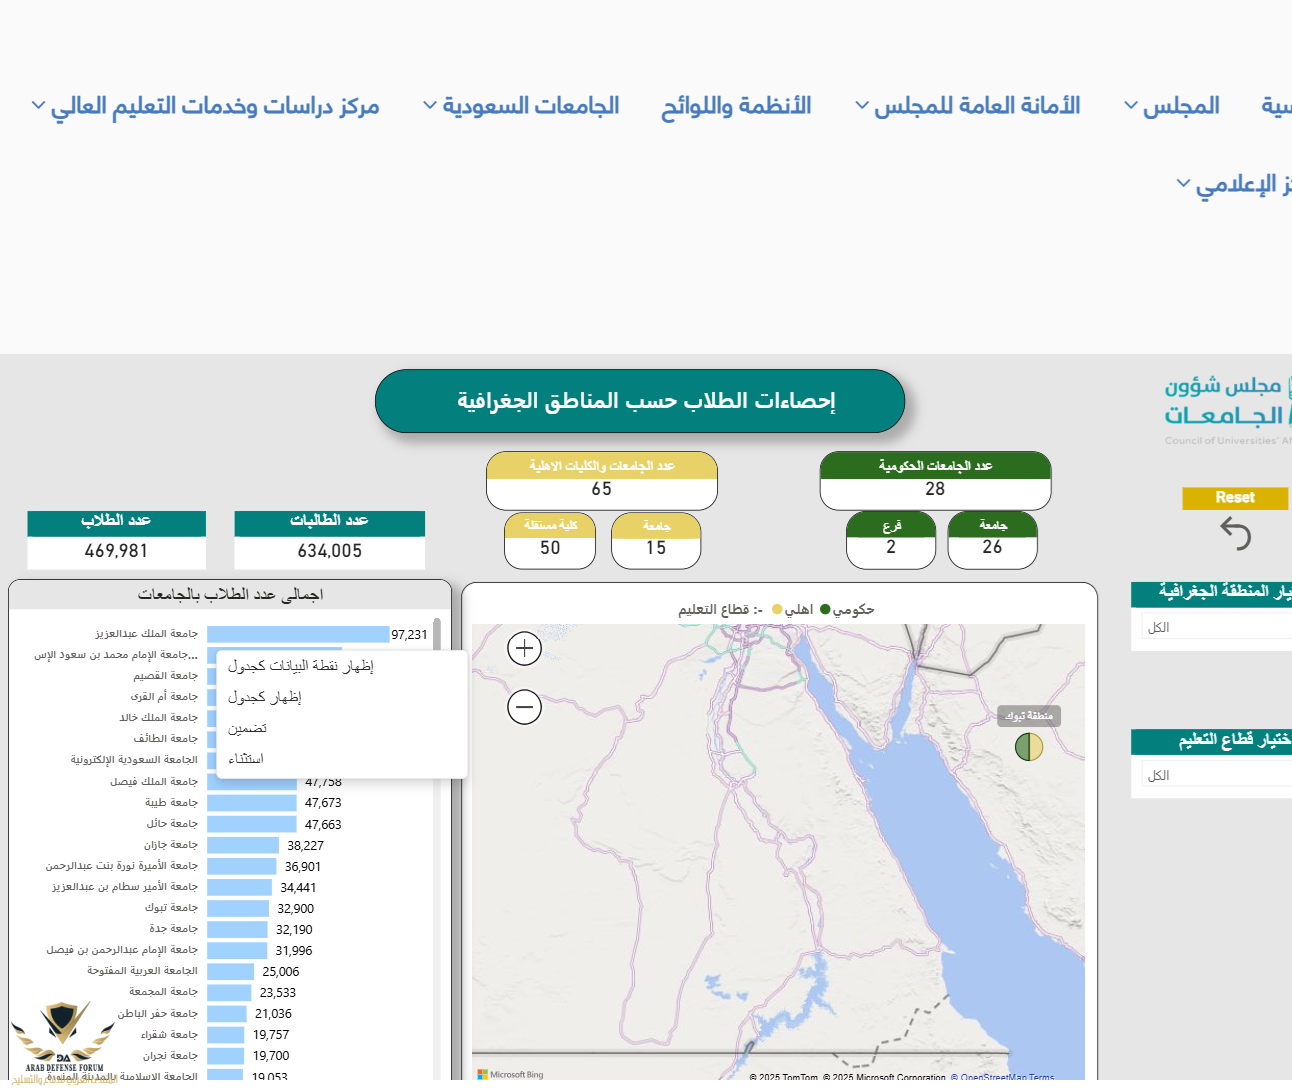
Task: Click the undo arrow below Reset
Action: [x=1236, y=534]
